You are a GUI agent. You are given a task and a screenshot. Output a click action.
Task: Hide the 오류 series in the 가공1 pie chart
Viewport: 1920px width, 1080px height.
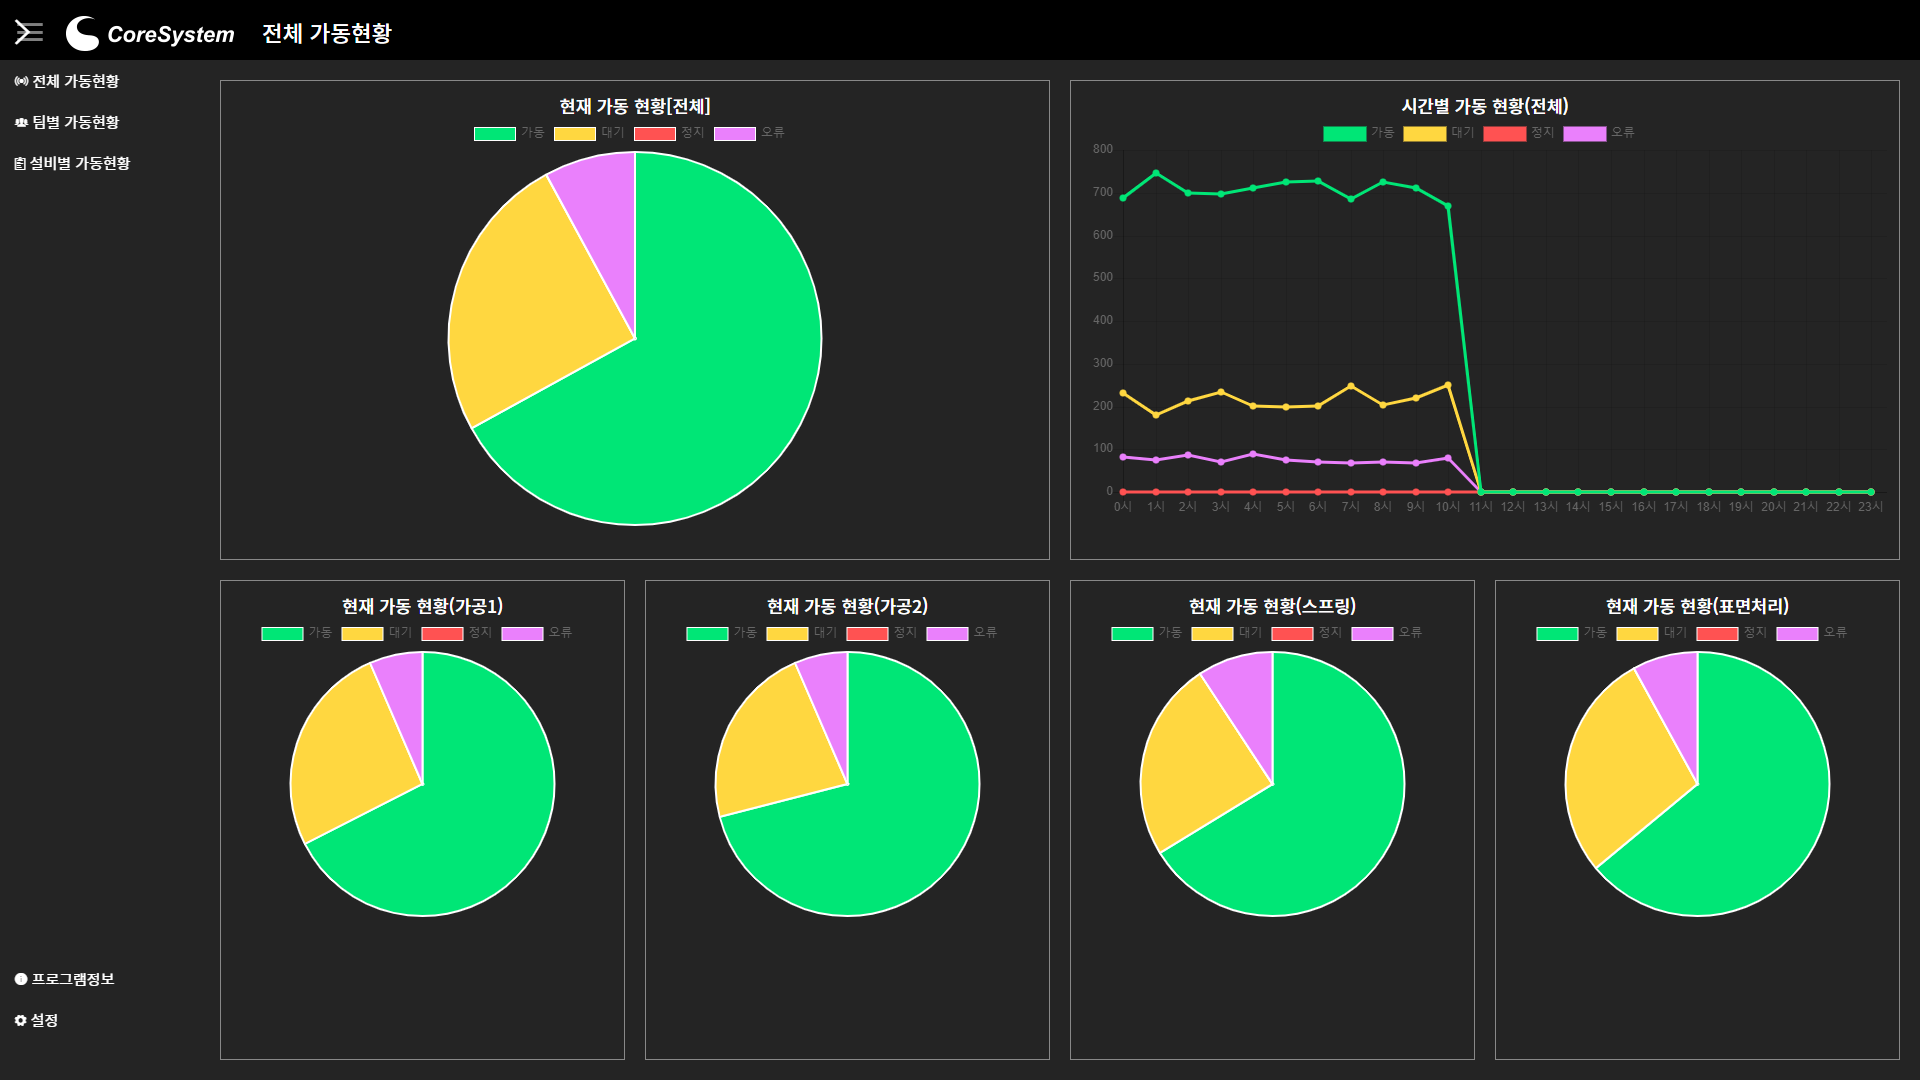coord(537,633)
